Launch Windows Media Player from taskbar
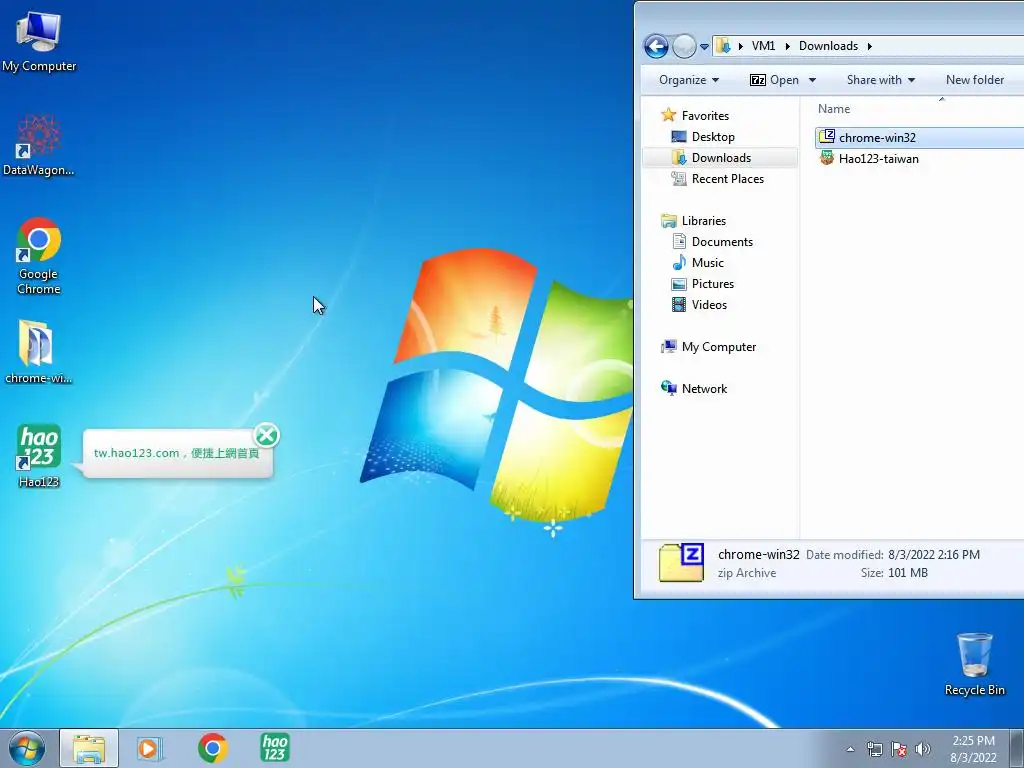 tap(150, 748)
